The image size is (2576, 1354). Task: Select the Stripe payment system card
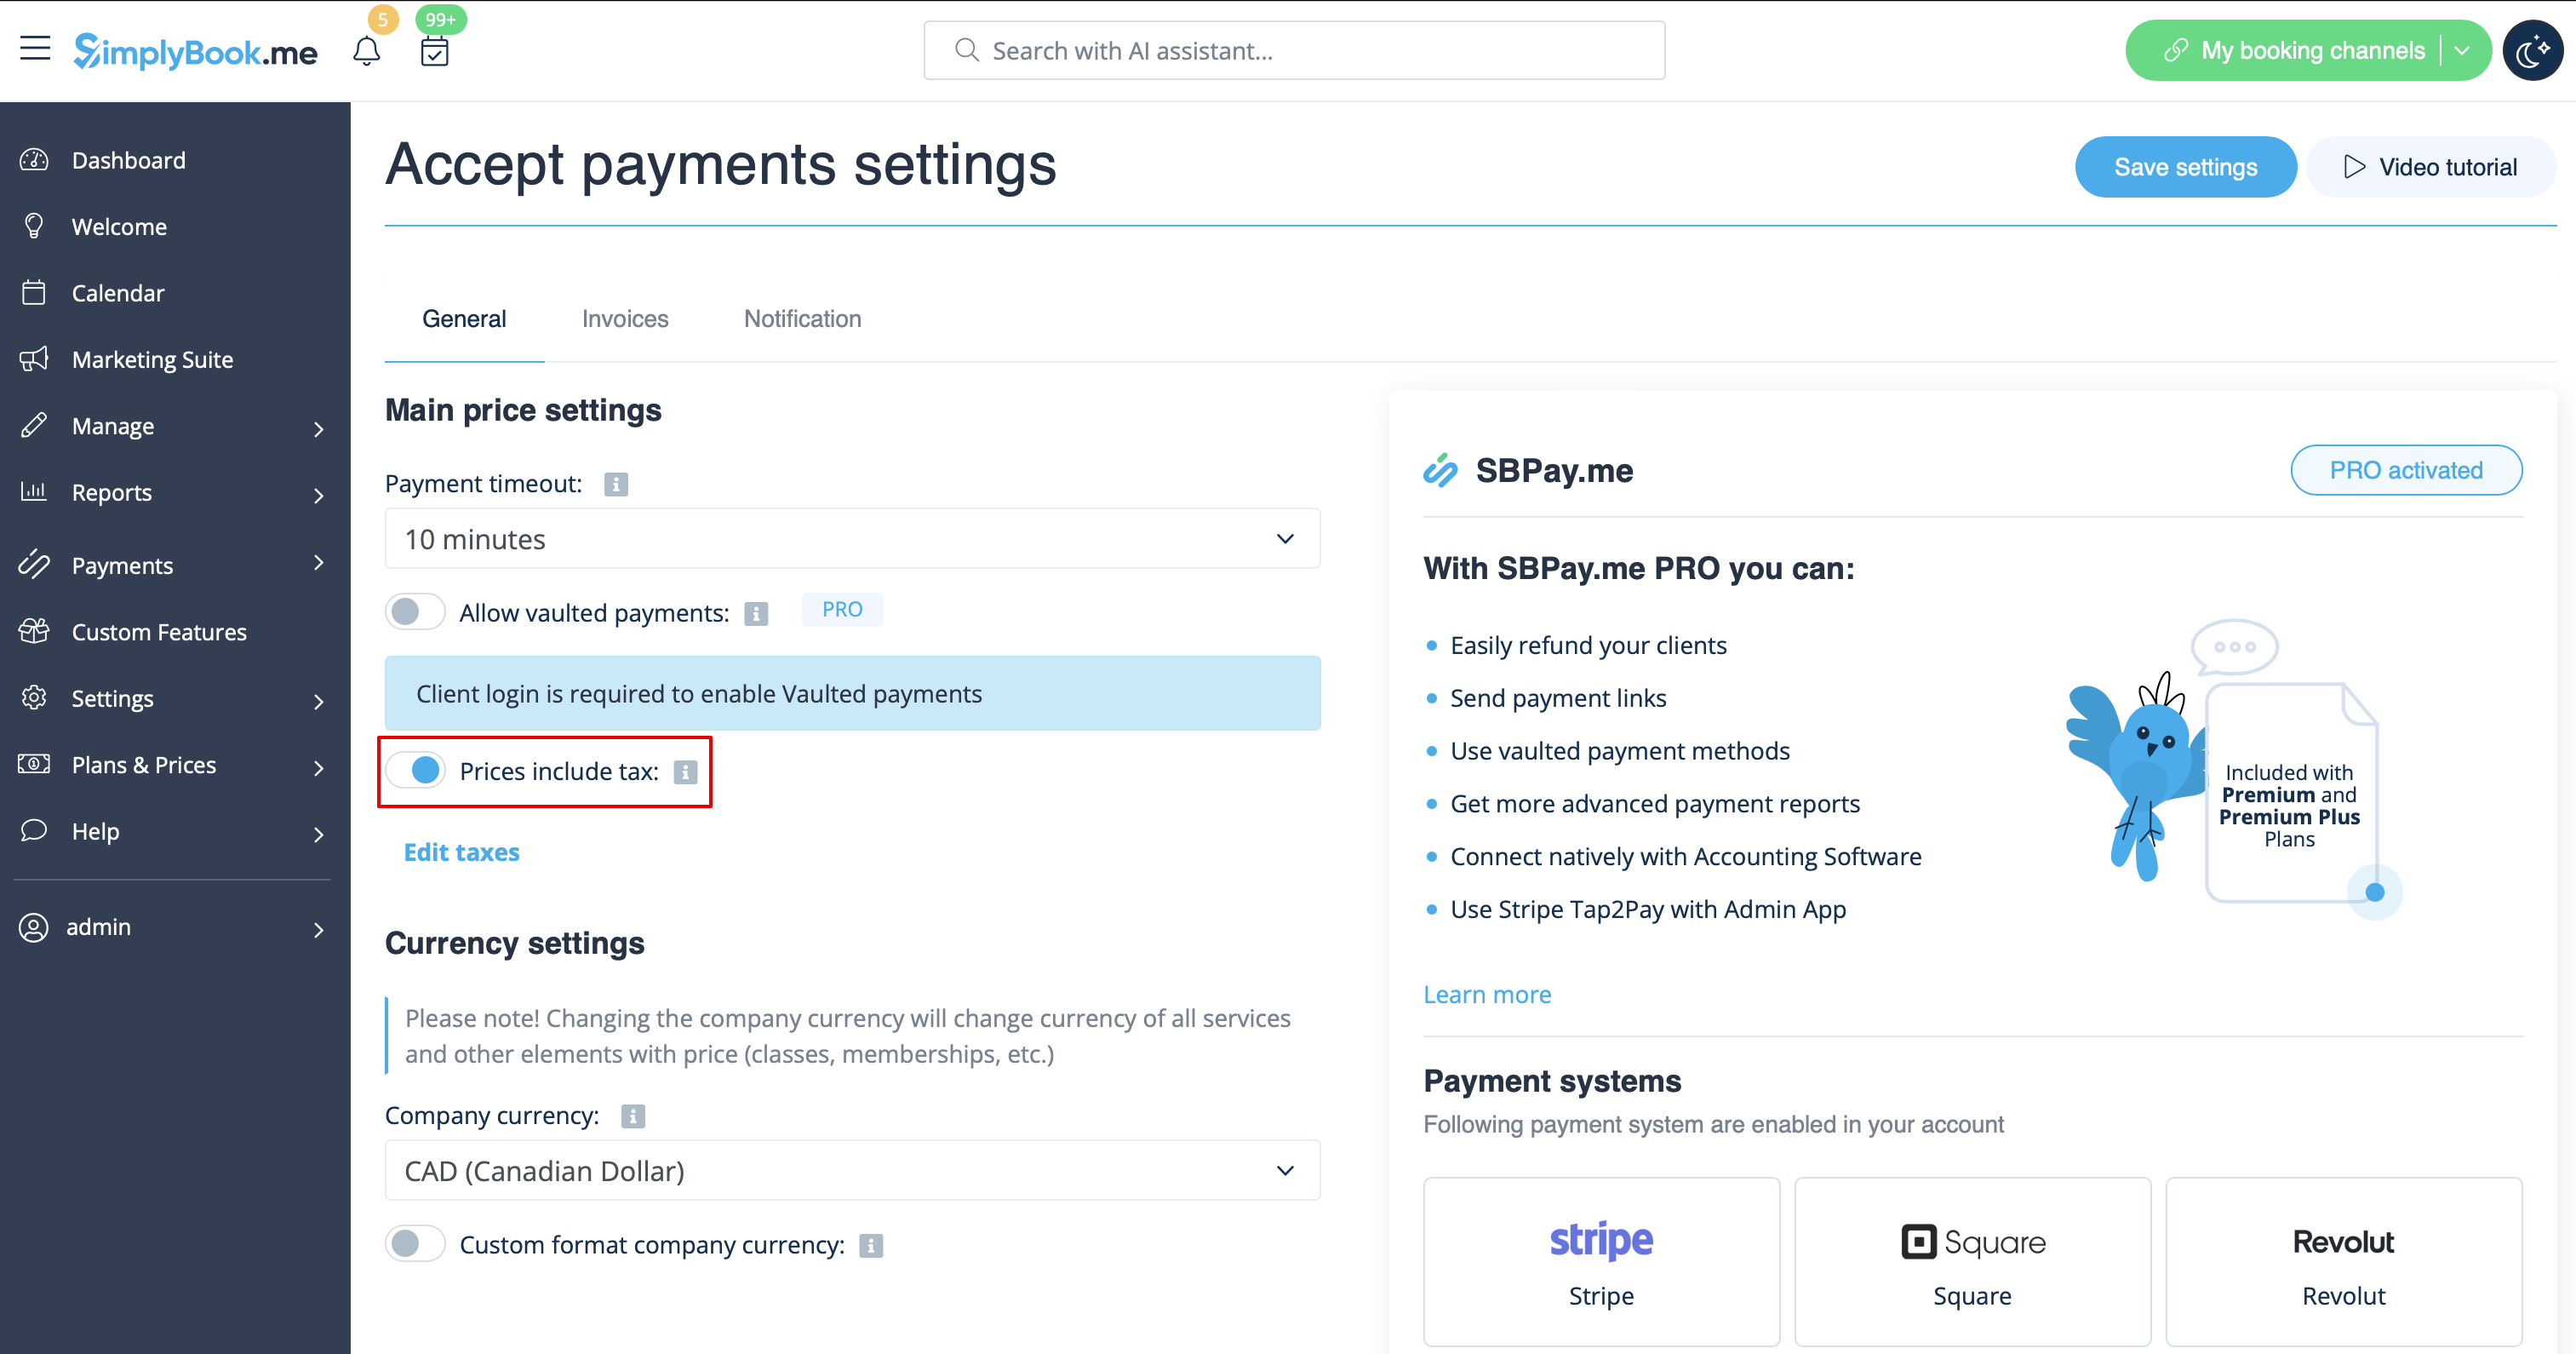[1601, 1262]
